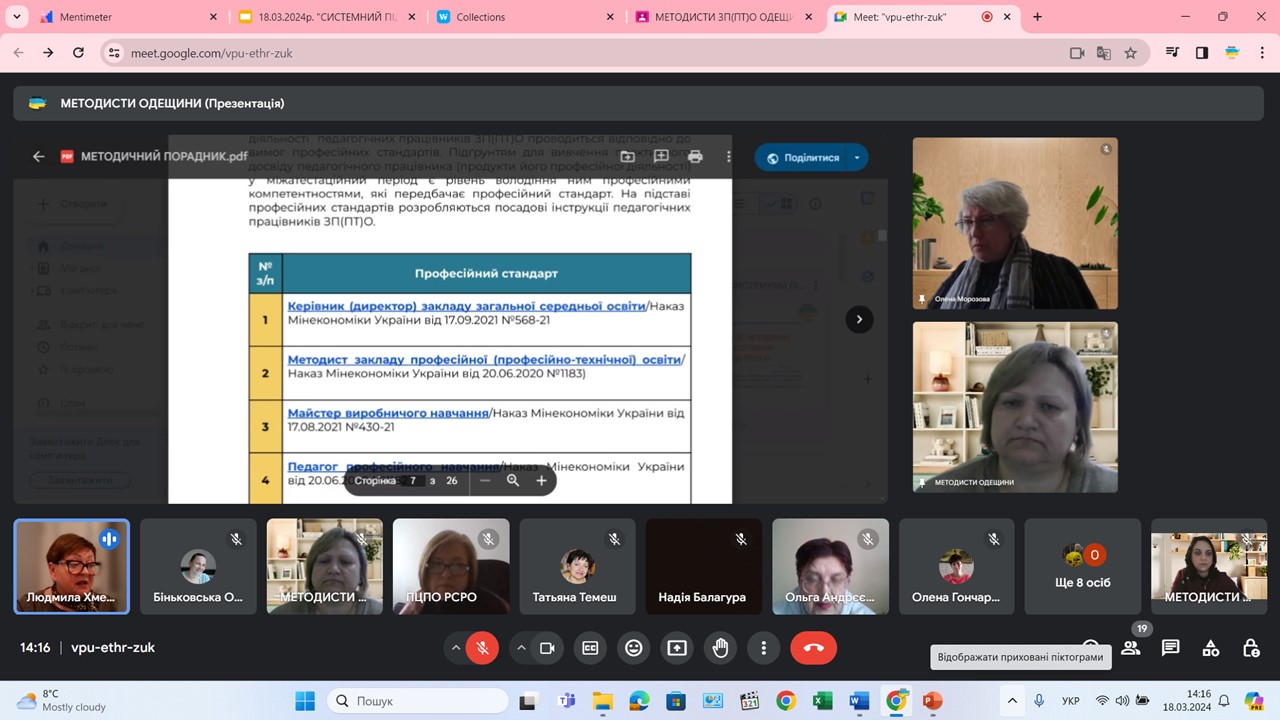
Task: Open the meeting chat panel
Action: [1171, 648]
